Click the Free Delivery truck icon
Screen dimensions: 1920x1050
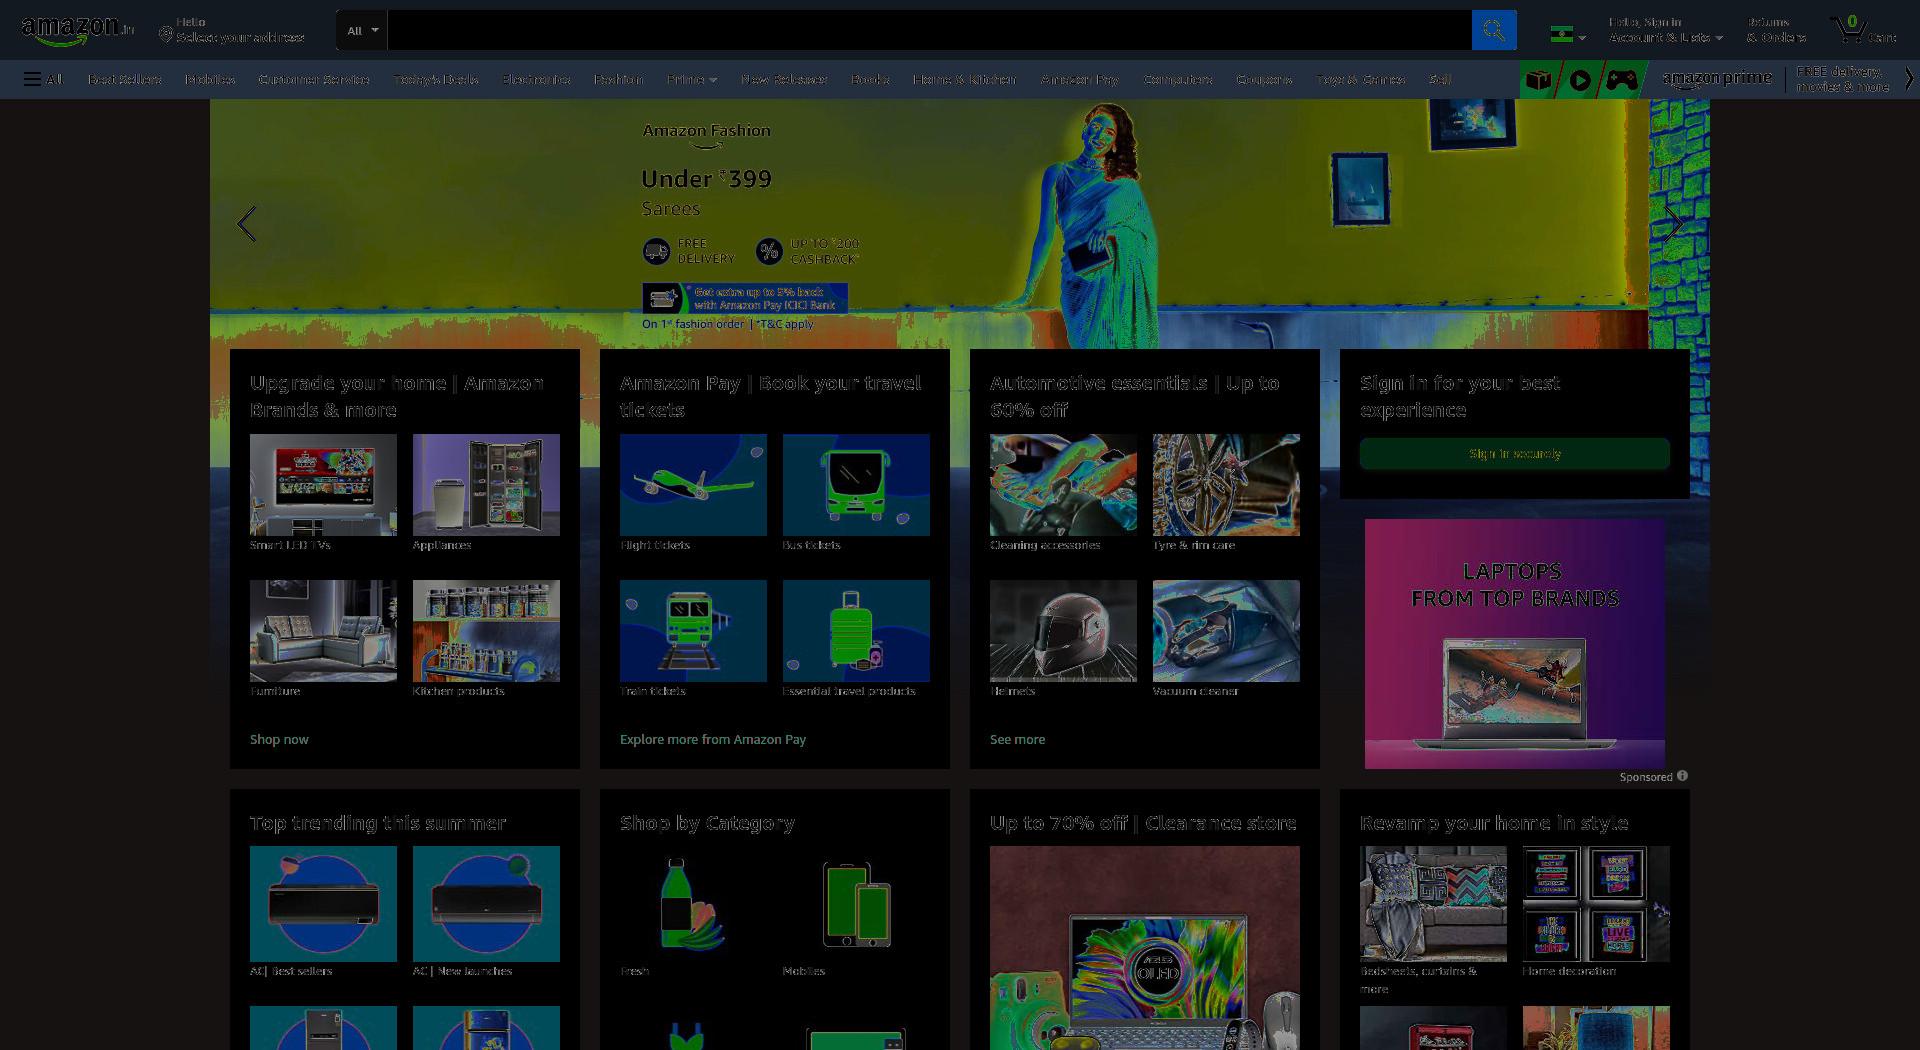click(656, 251)
